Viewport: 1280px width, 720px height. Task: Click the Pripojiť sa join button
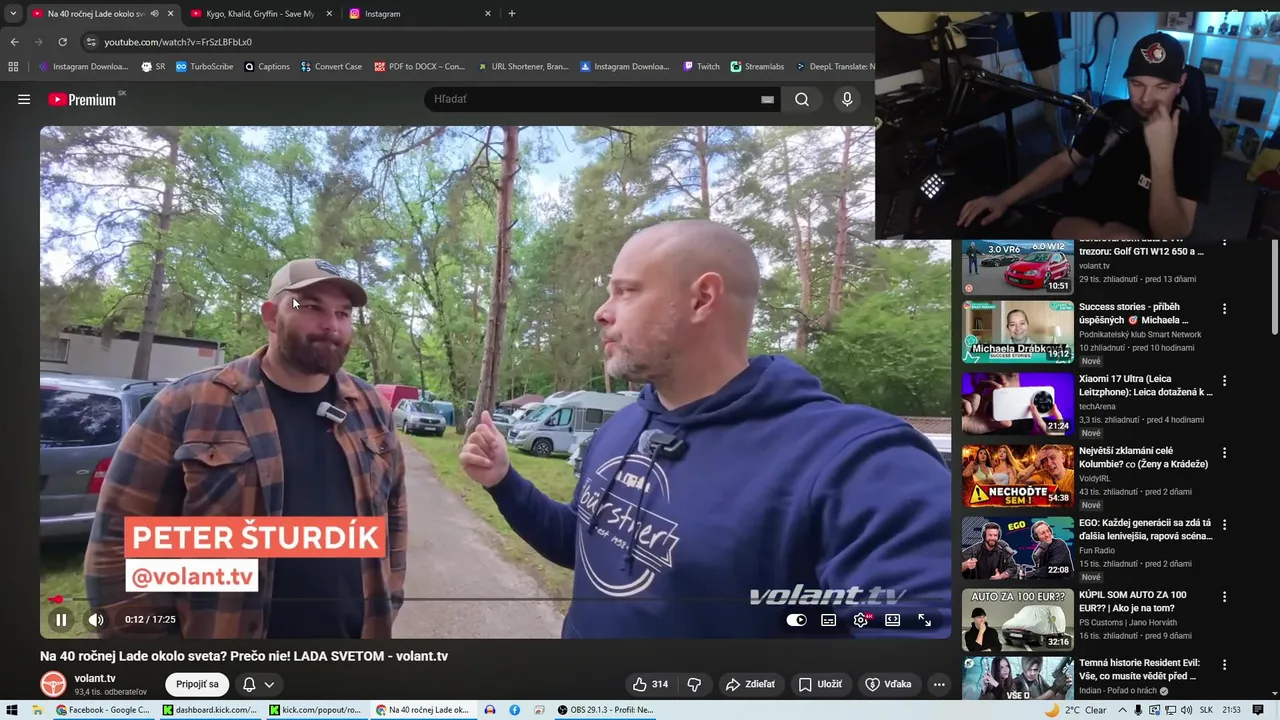point(197,684)
